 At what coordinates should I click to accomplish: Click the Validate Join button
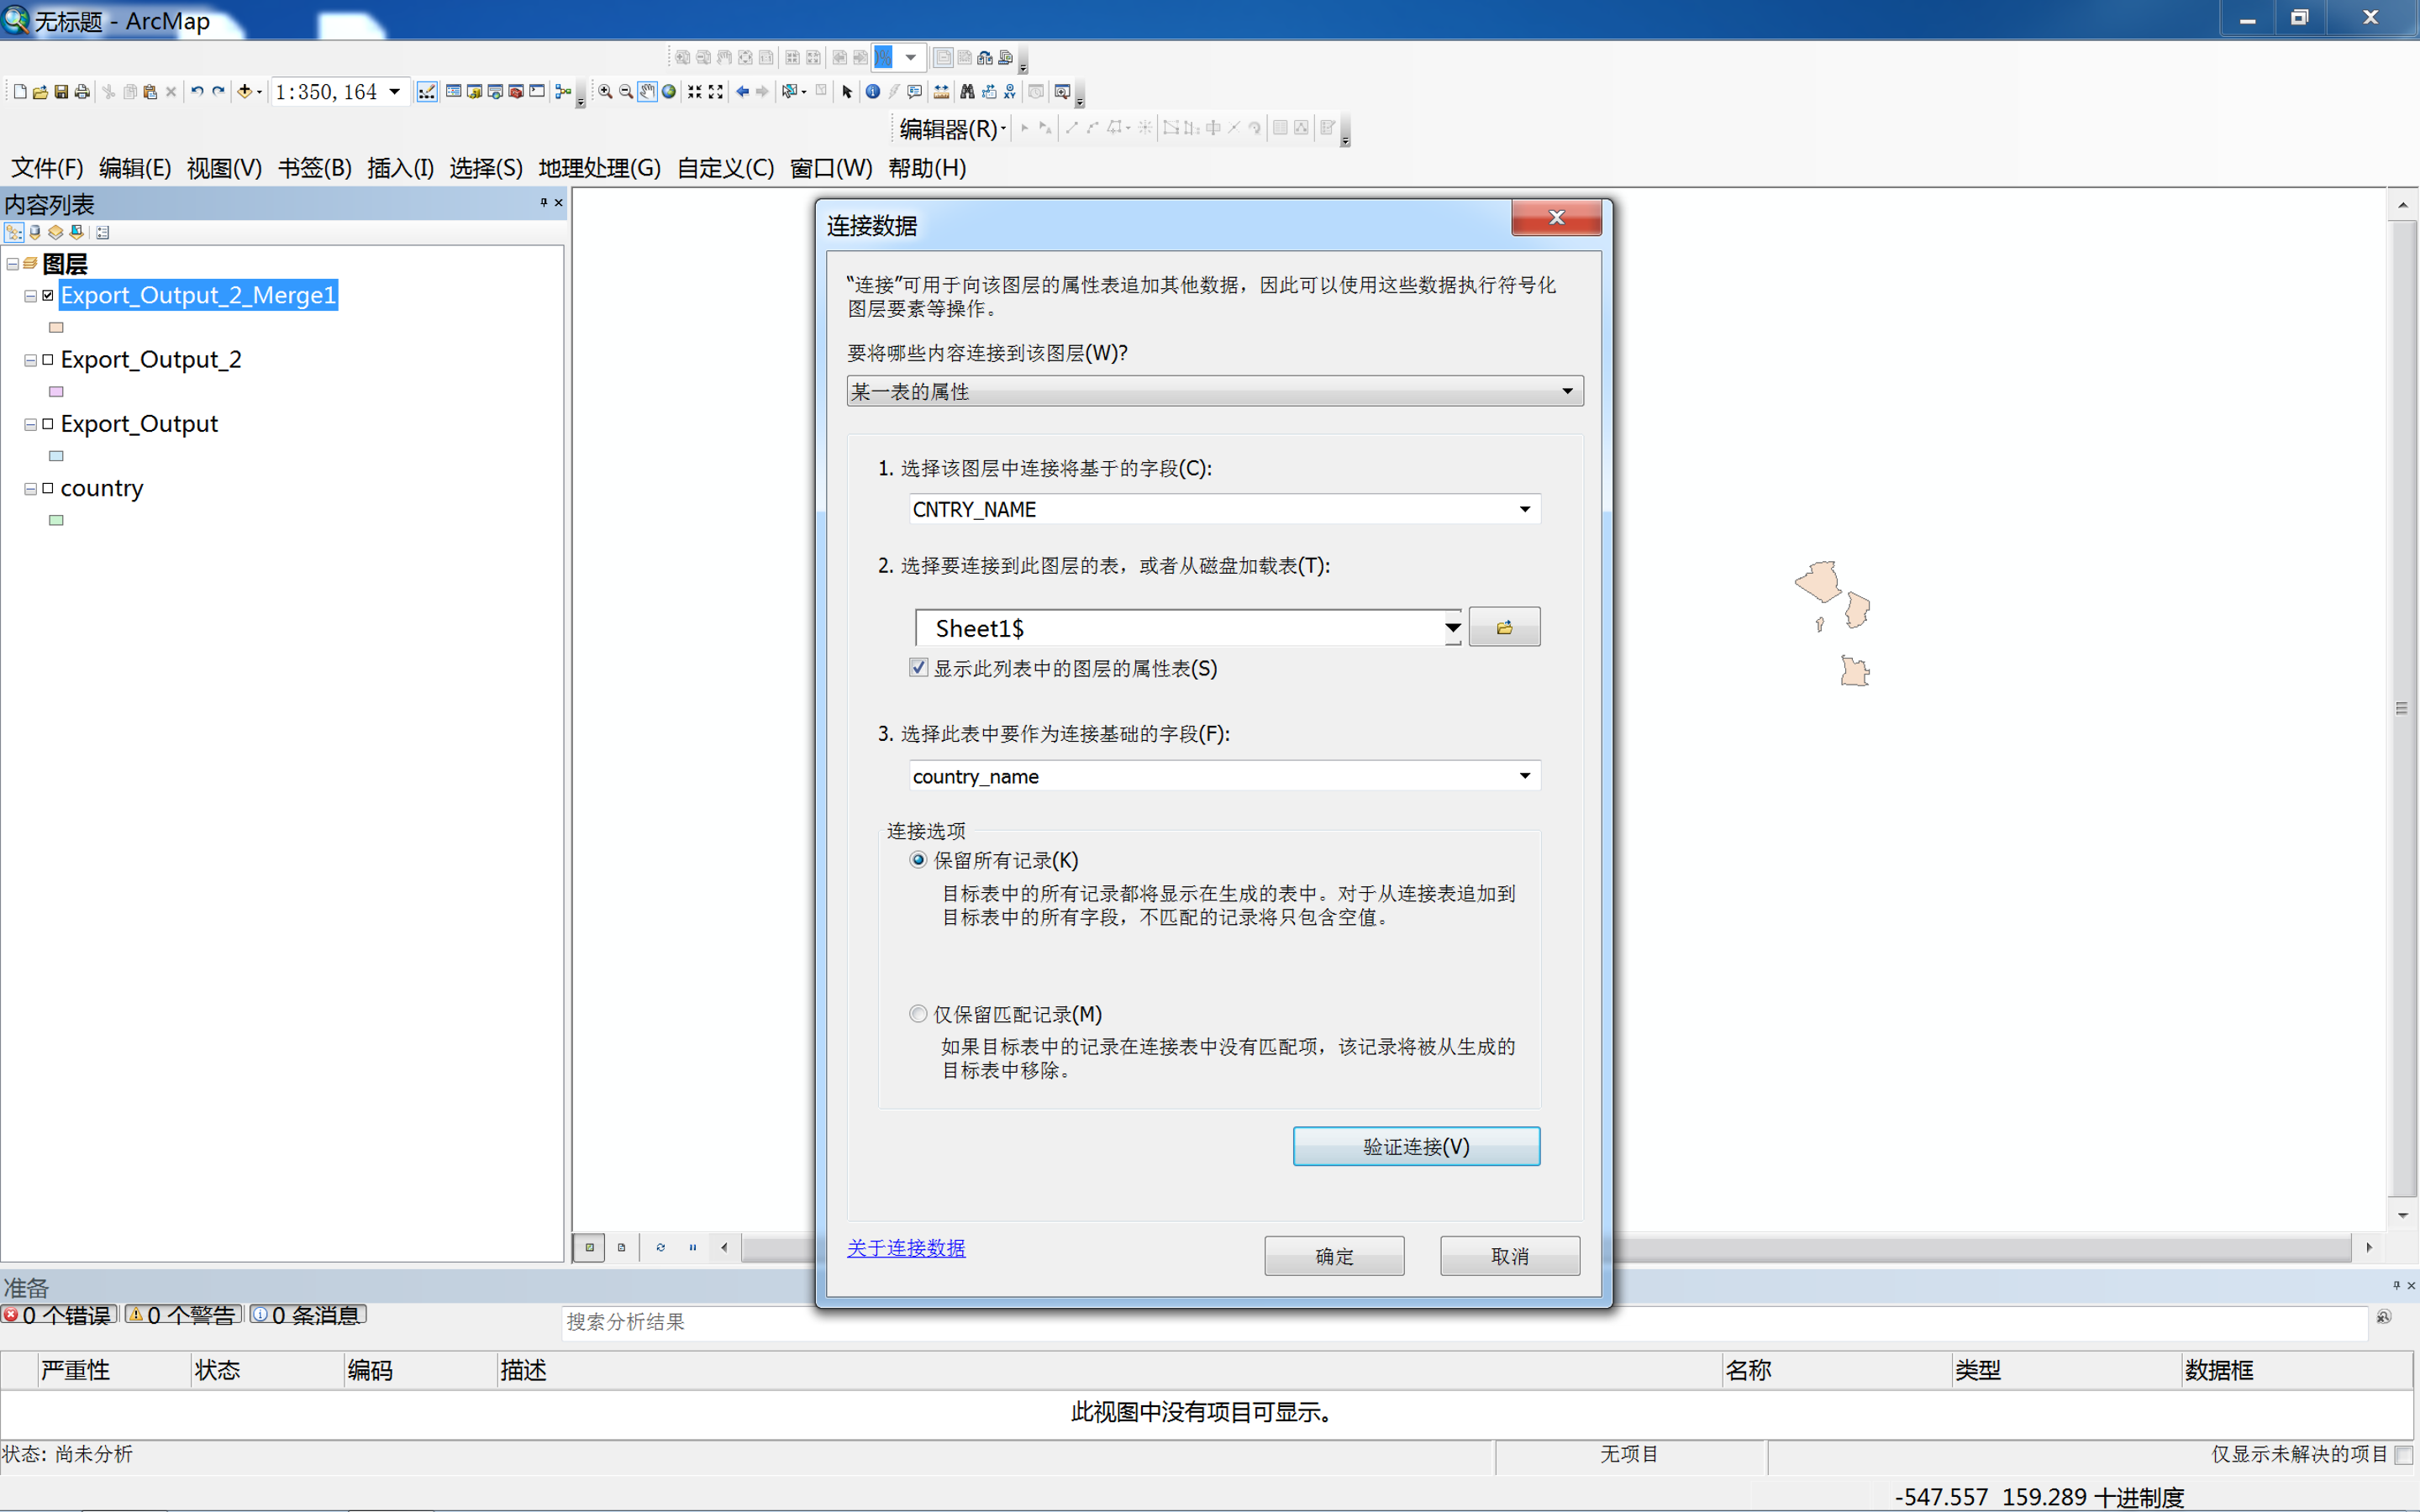pos(1415,1147)
